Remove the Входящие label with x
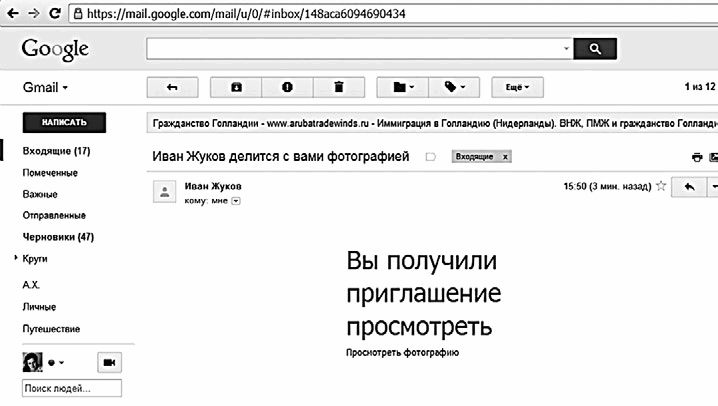Viewport: 718px width, 406px height. point(505,157)
